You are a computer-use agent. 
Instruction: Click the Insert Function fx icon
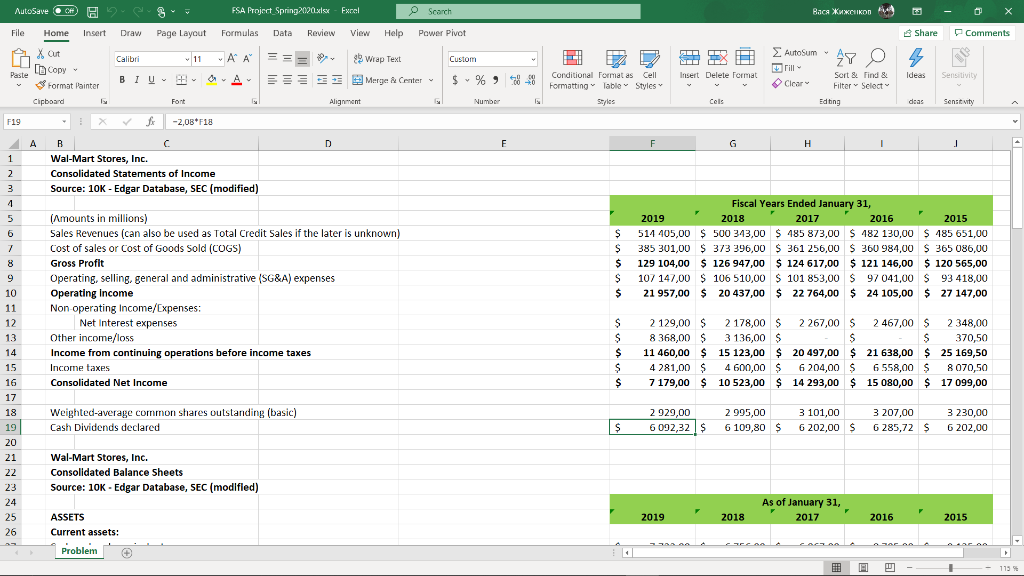pos(150,121)
